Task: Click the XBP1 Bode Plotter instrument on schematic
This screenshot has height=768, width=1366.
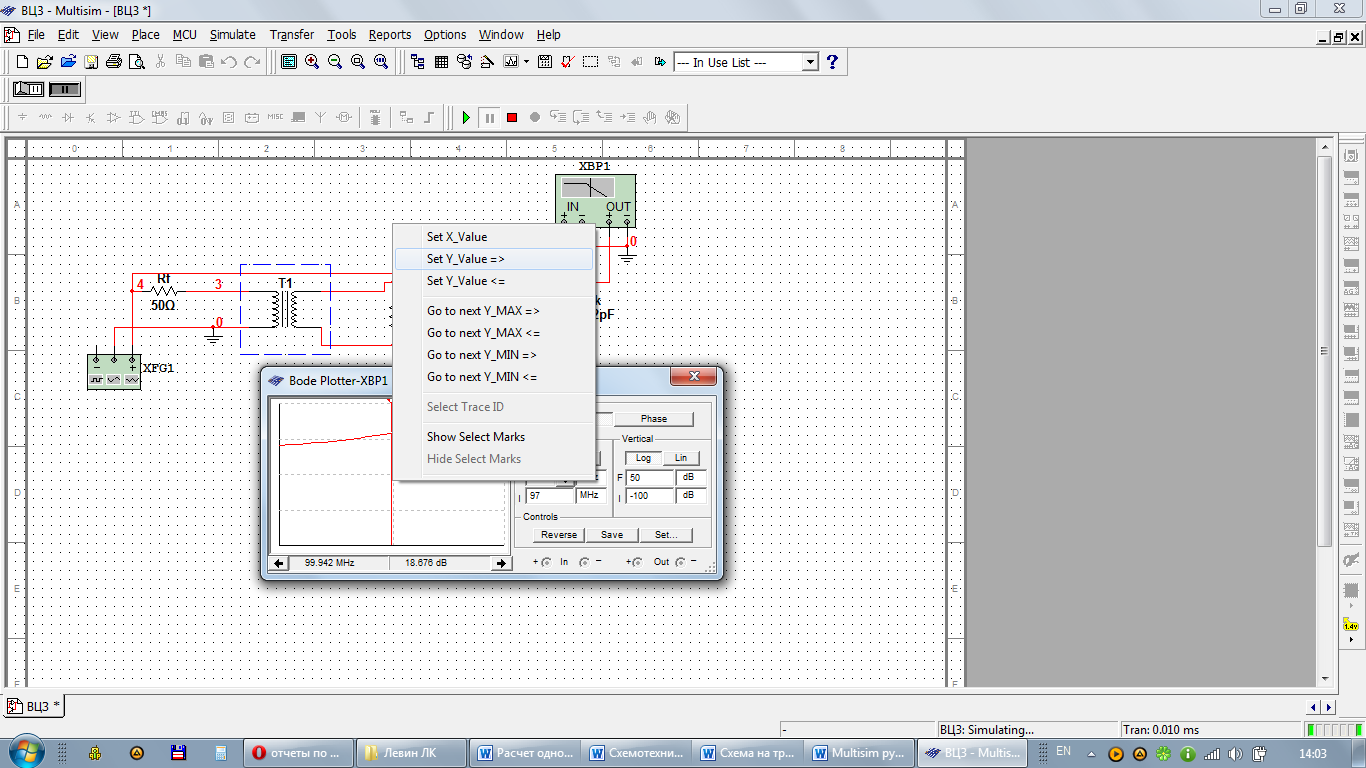Action: tap(596, 200)
